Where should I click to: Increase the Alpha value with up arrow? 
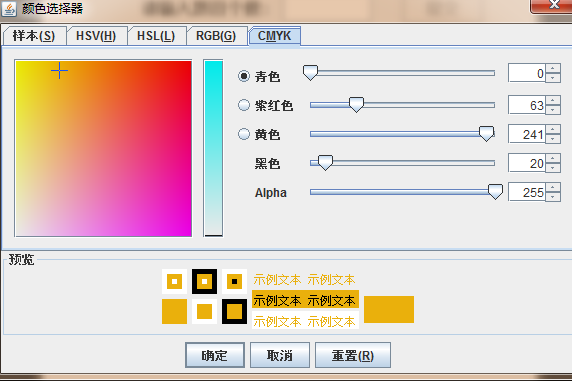coord(553,187)
